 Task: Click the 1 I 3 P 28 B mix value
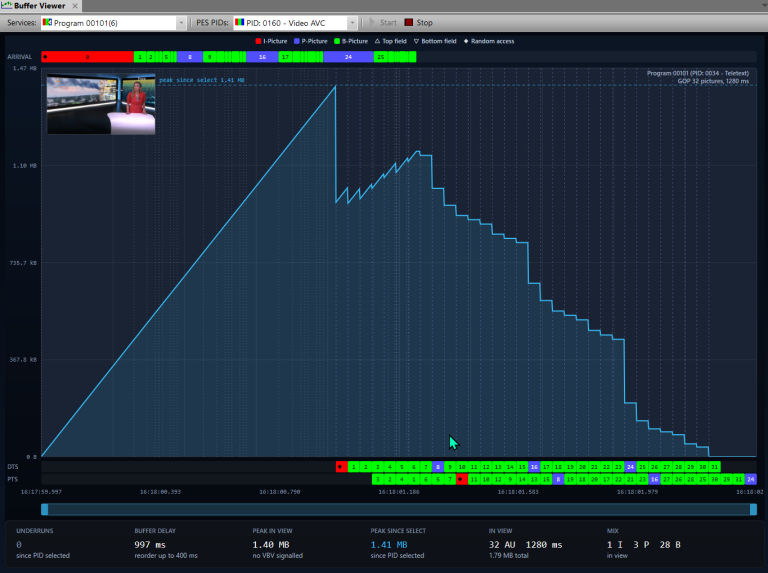tap(644, 545)
